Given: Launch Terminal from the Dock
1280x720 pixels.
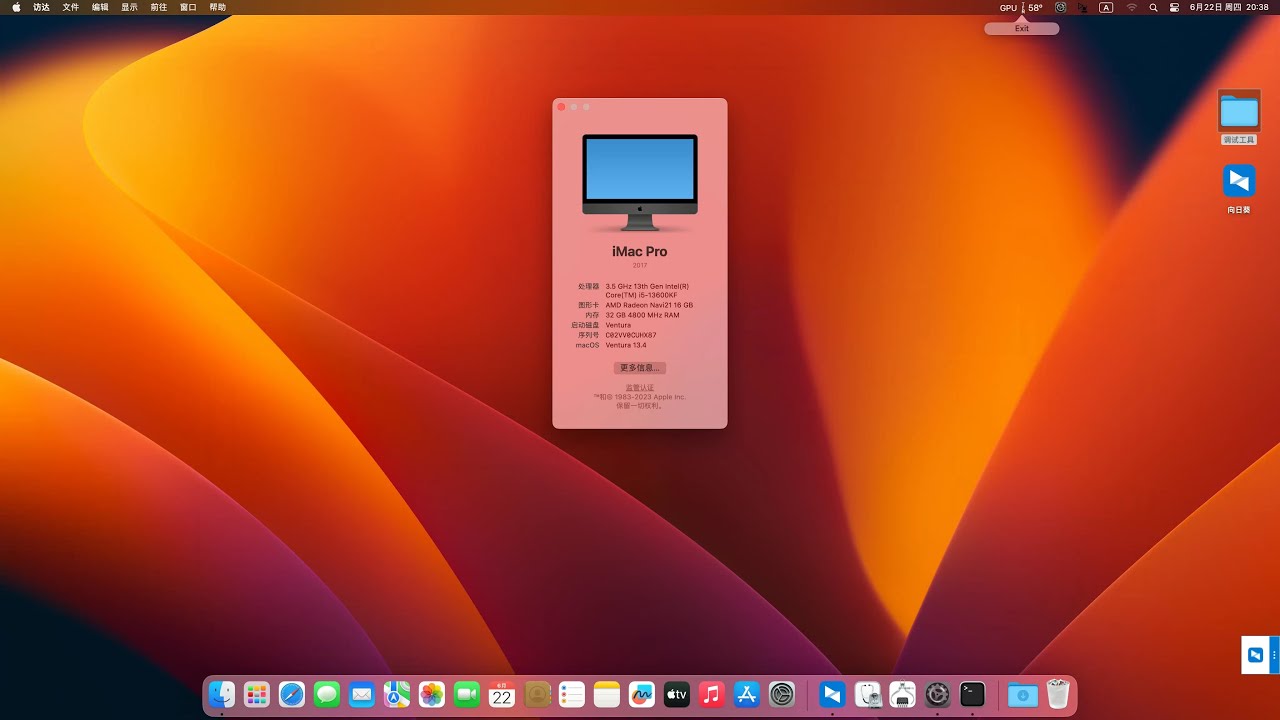Looking at the screenshot, I should (972, 694).
